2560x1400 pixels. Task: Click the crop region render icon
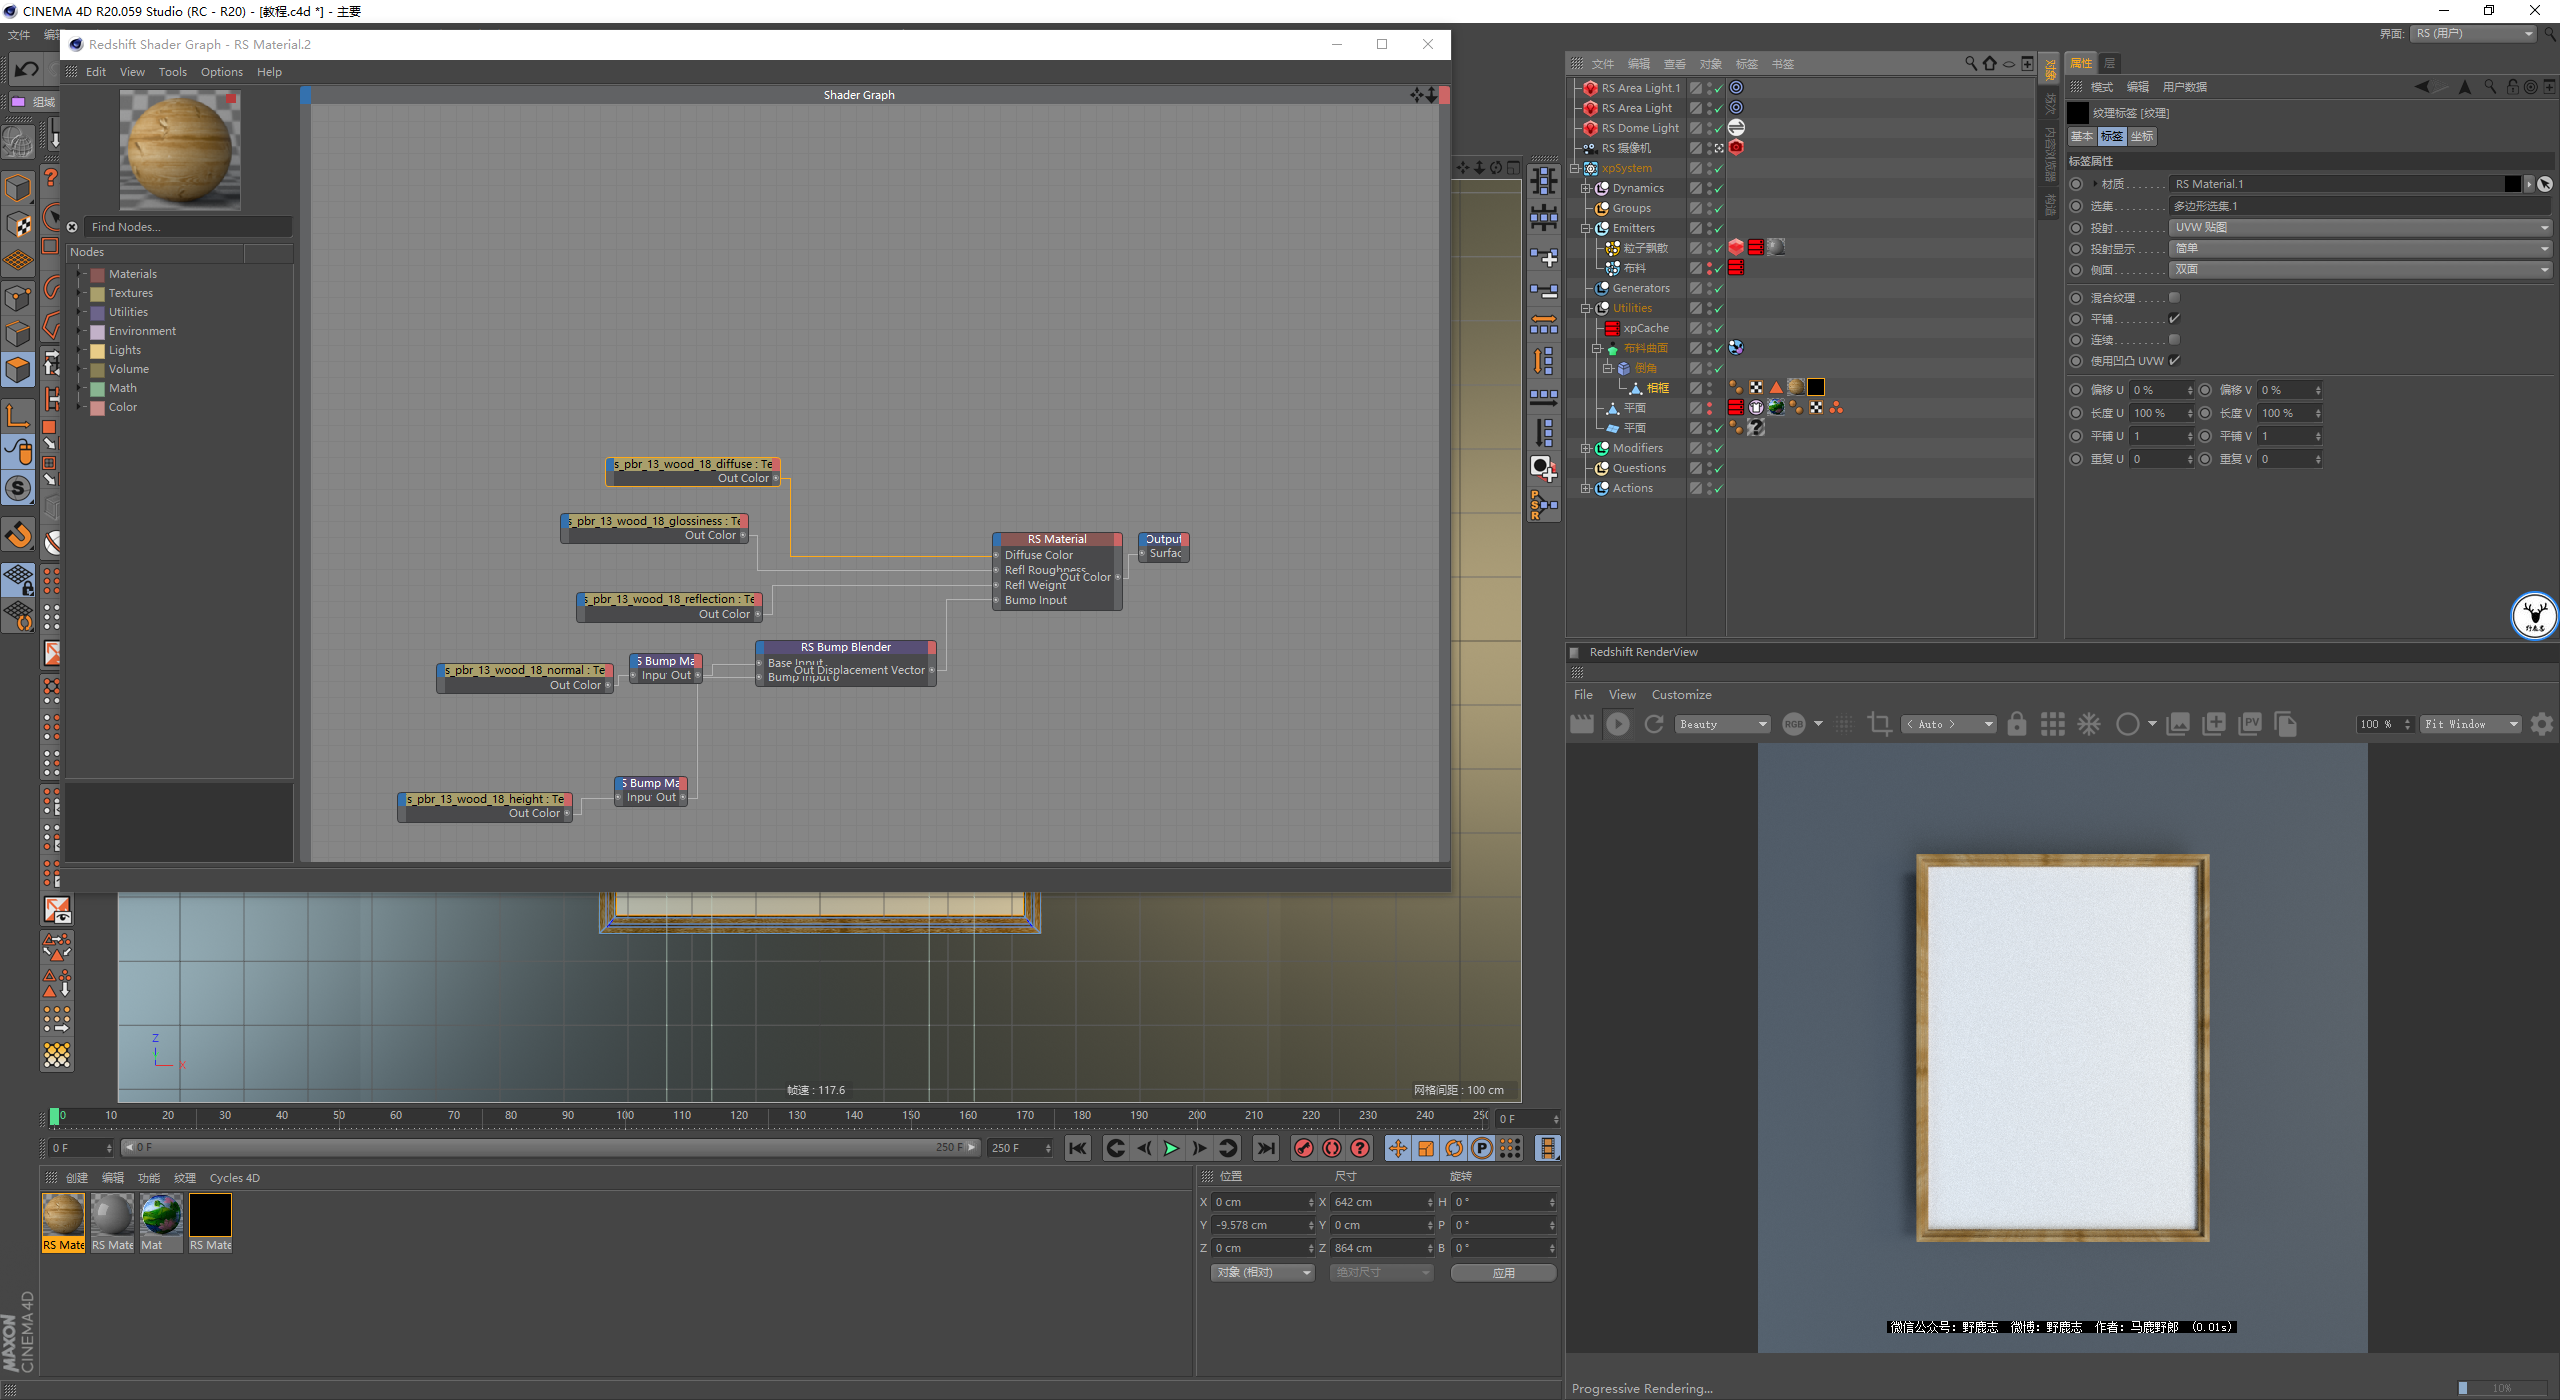pos(1879,724)
